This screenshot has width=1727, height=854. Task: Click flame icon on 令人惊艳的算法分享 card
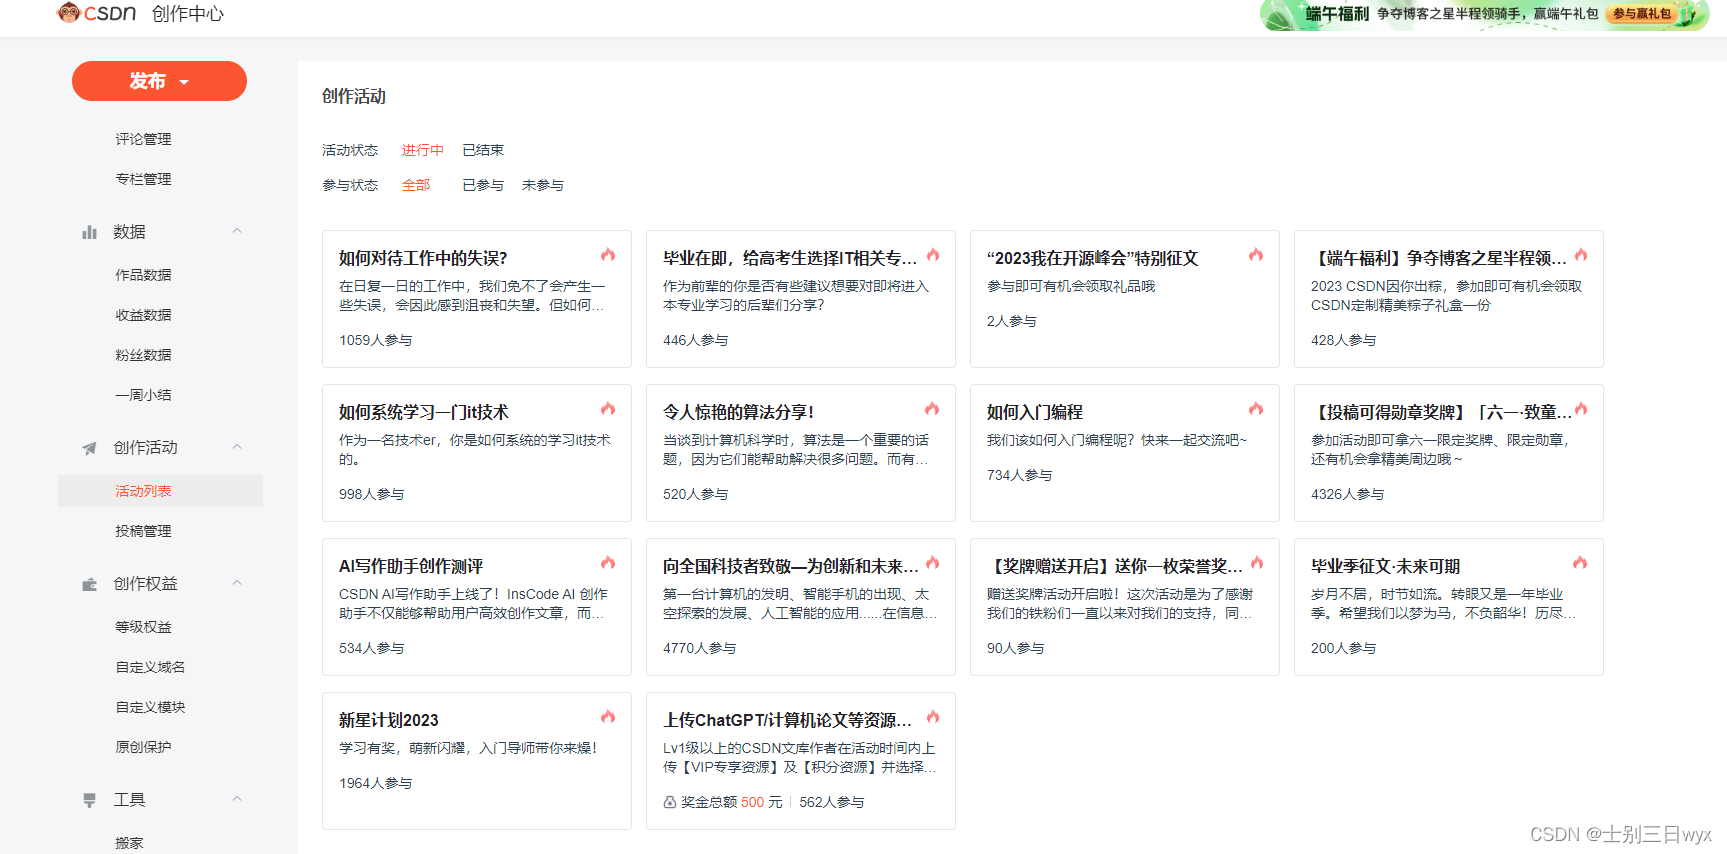(932, 409)
